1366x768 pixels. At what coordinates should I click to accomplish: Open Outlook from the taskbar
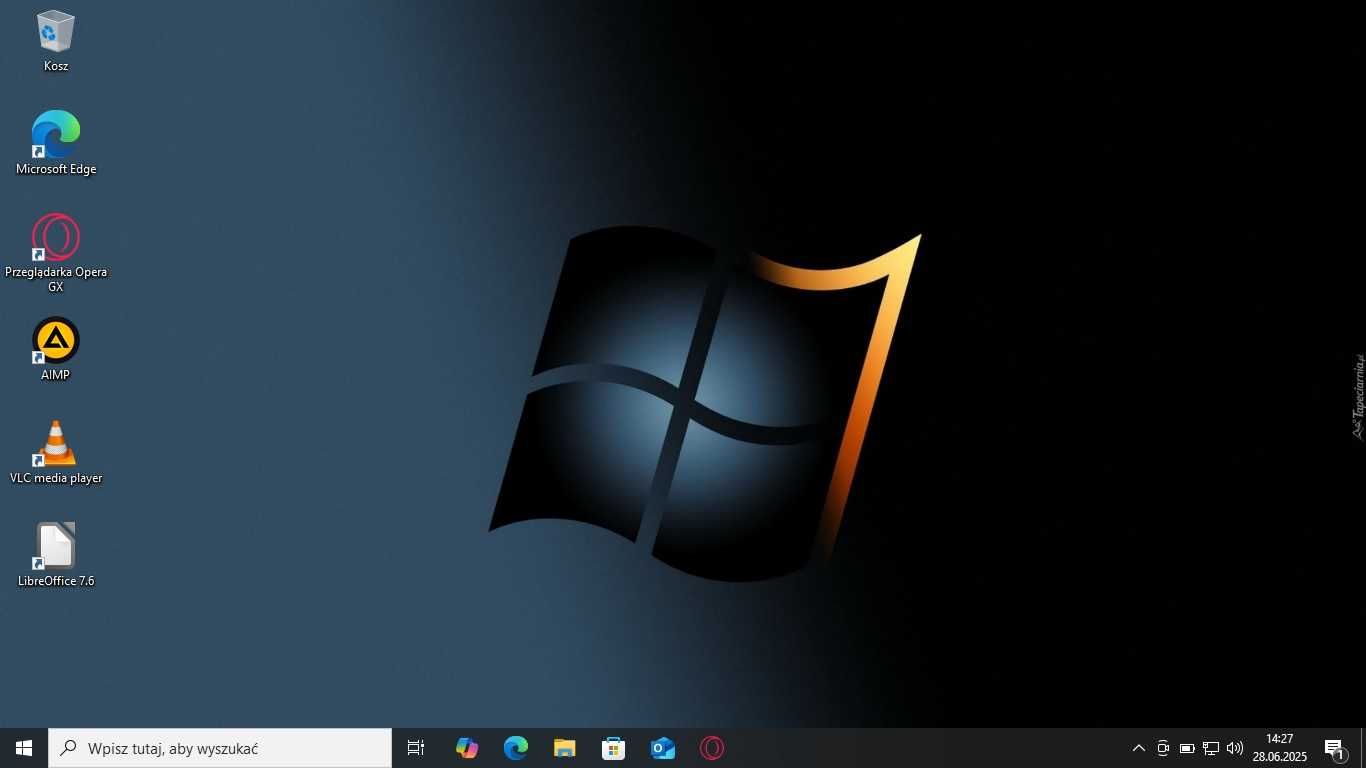[663, 748]
